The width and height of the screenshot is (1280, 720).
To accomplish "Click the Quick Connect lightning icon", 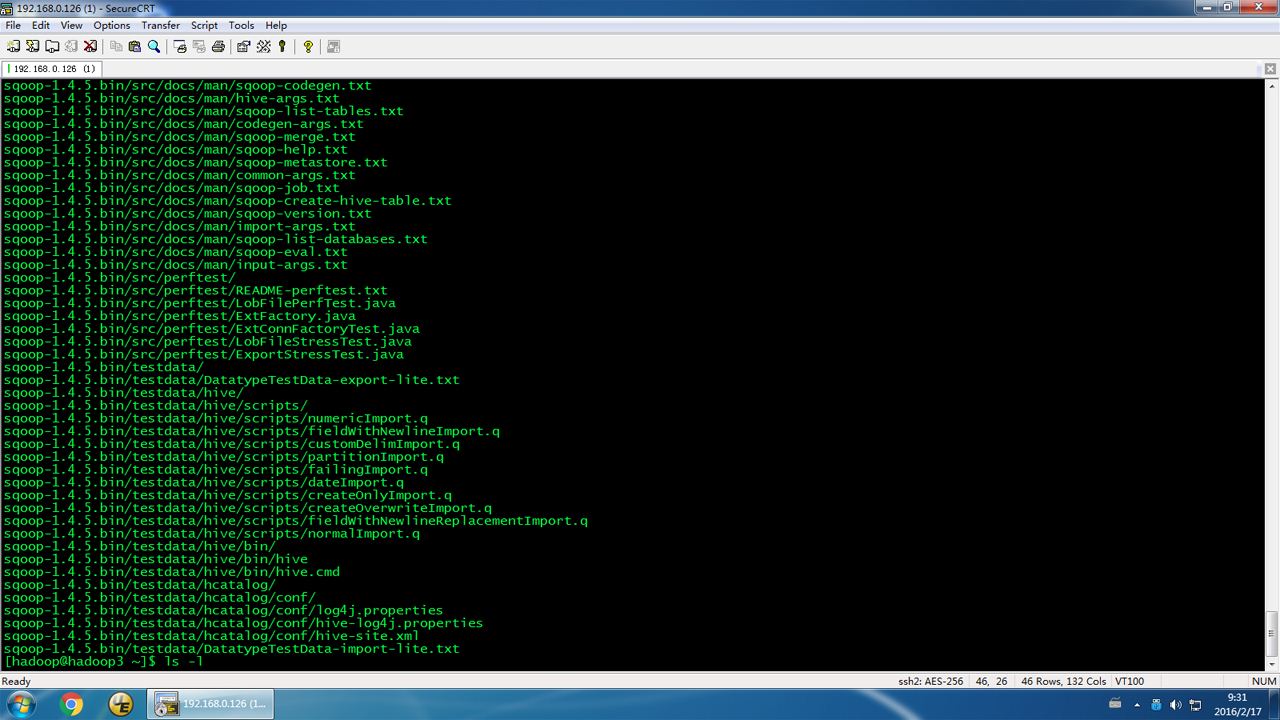I will [32, 46].
